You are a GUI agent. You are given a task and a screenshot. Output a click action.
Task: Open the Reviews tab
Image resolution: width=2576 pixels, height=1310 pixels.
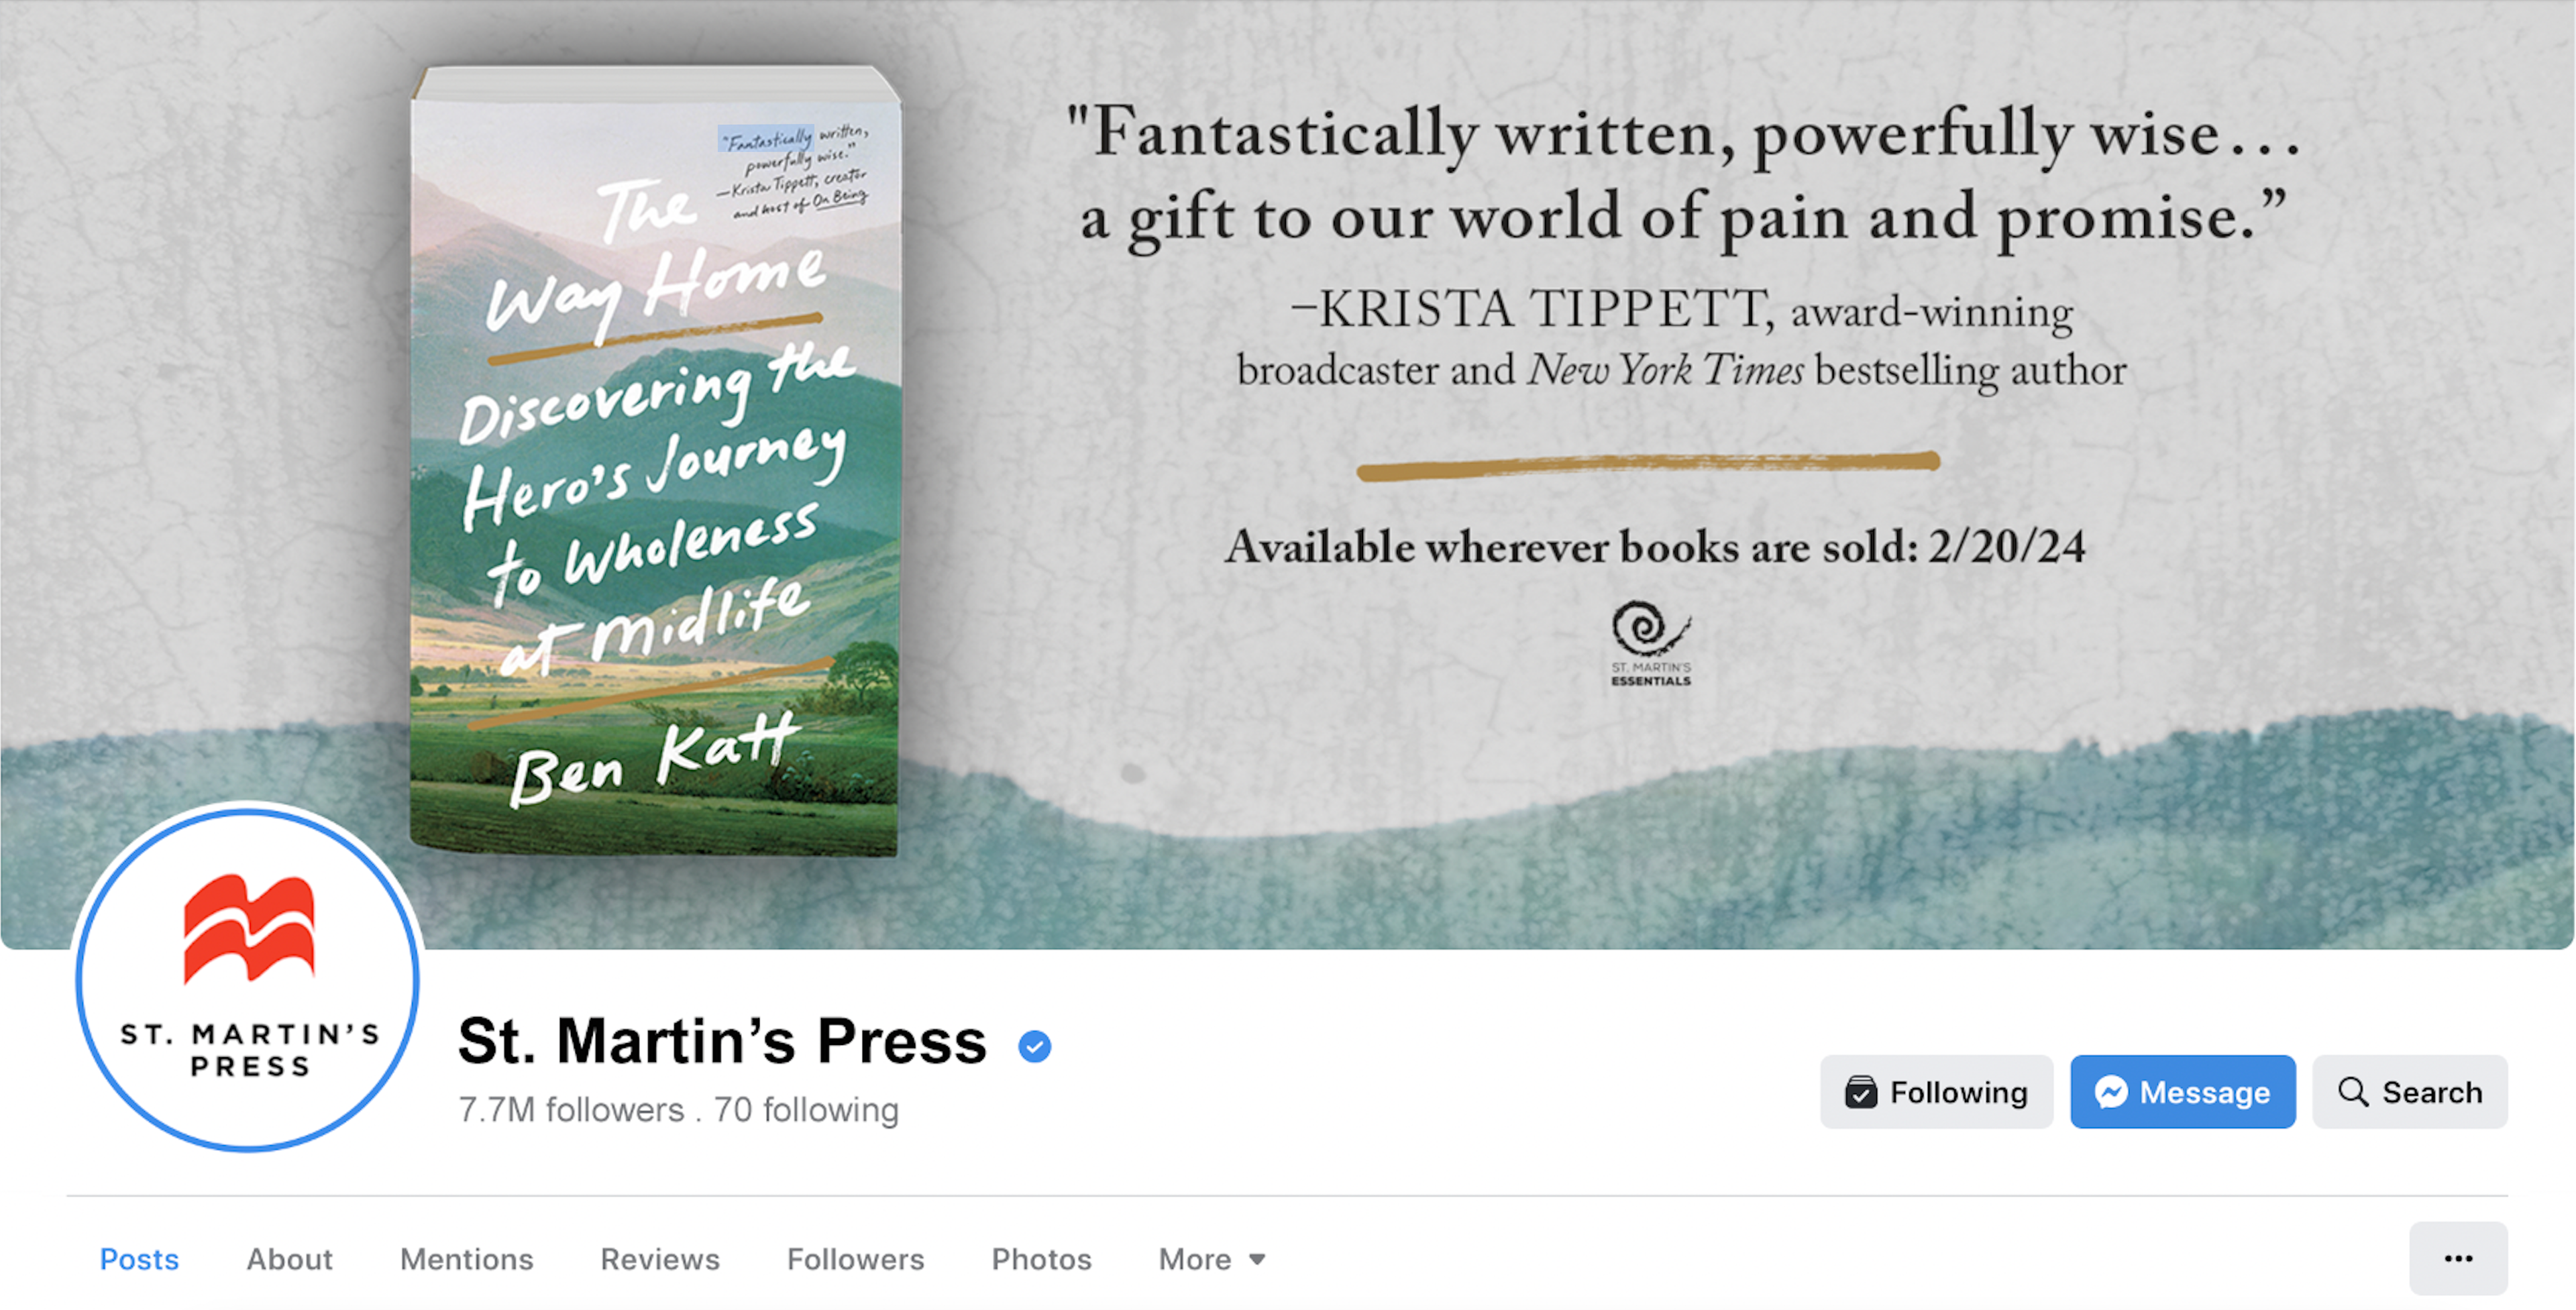pos(660,1259)
